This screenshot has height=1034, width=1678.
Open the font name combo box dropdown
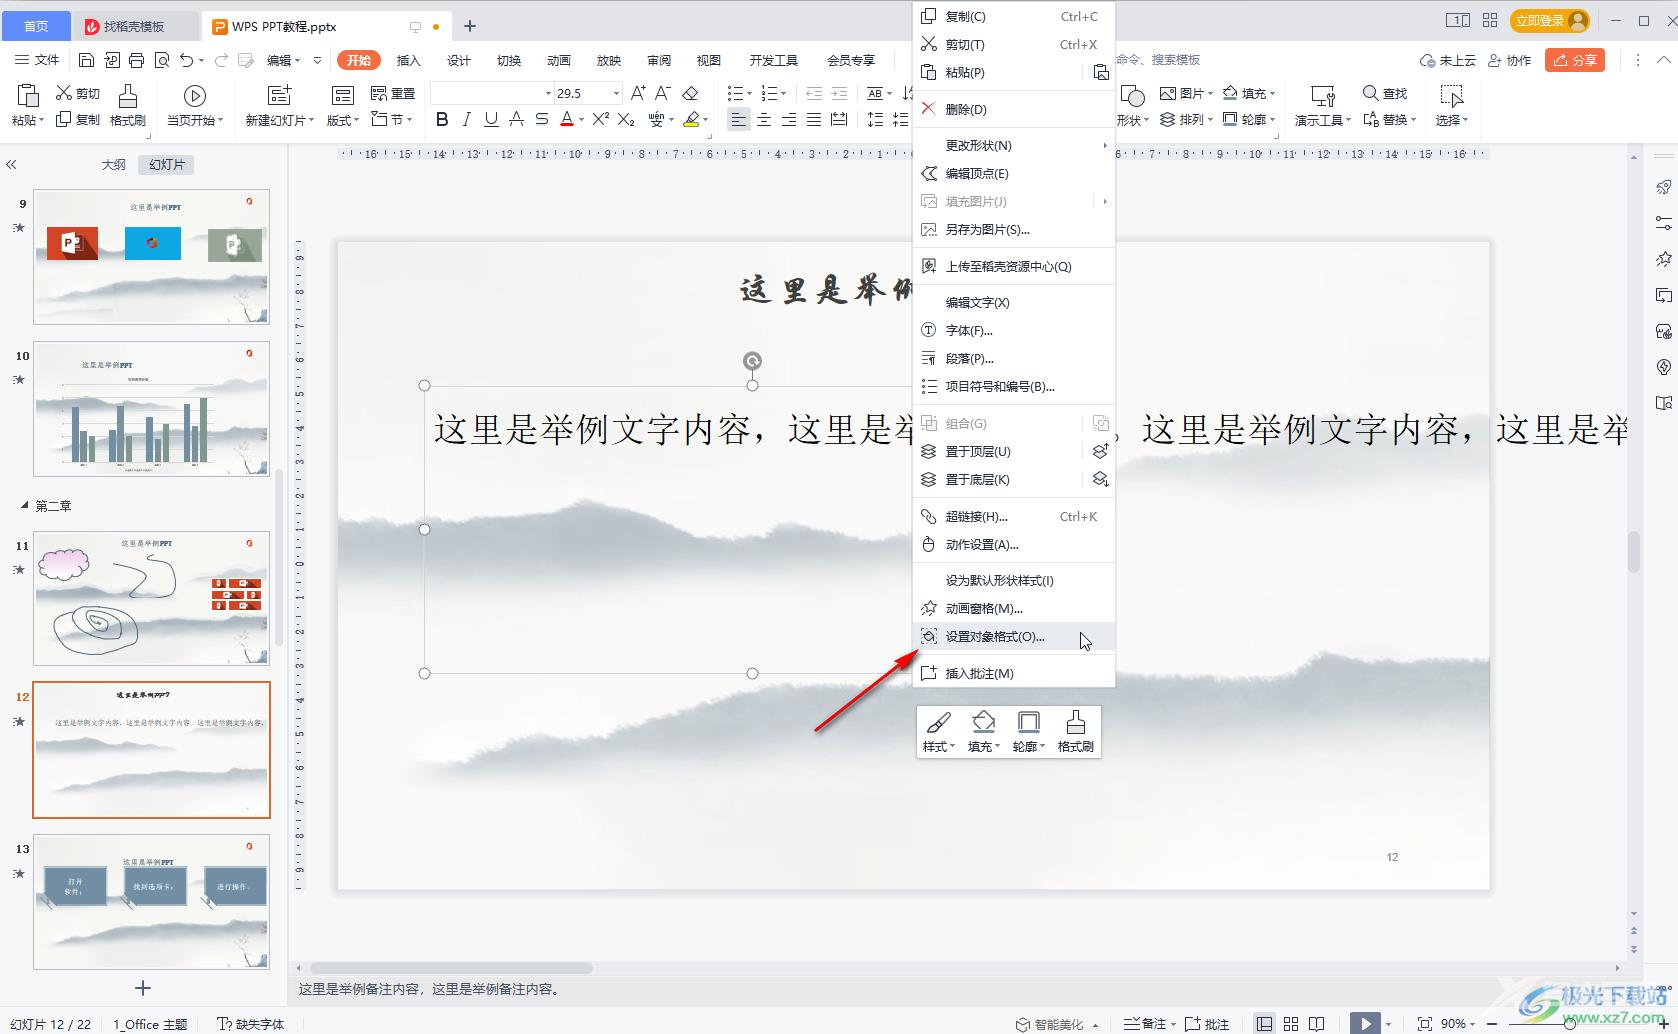(548, 93)
